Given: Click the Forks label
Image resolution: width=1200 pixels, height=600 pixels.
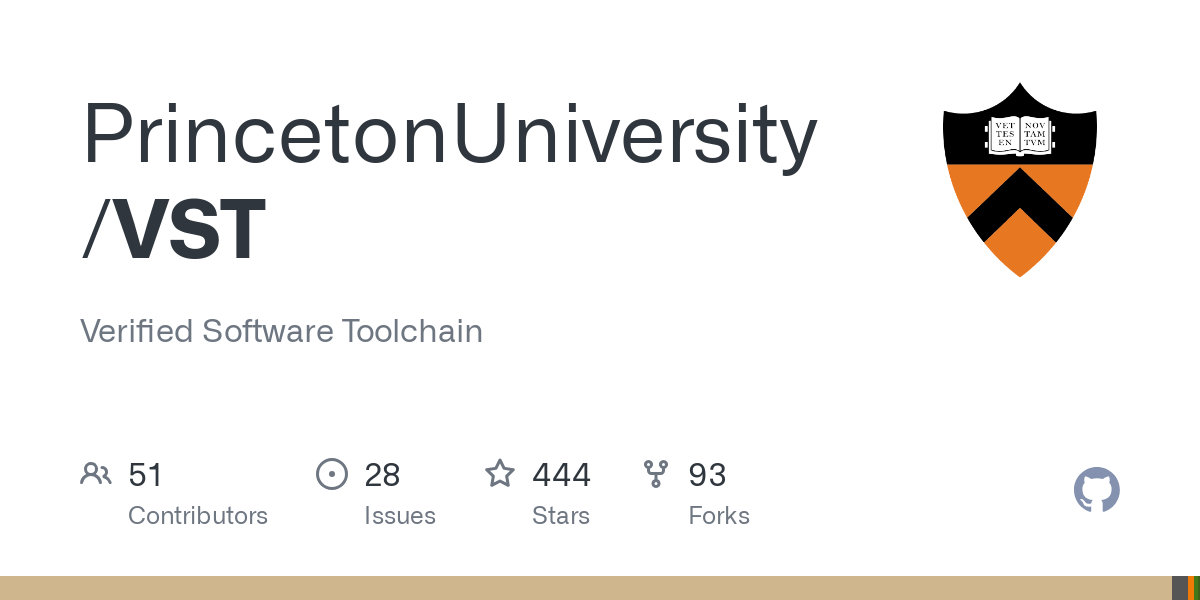Looking at the screenshot, I should click(x=719, y=516).
